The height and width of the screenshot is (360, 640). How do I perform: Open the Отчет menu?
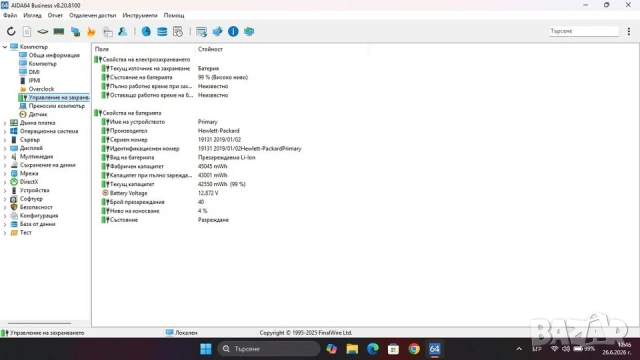coord(55,16)
